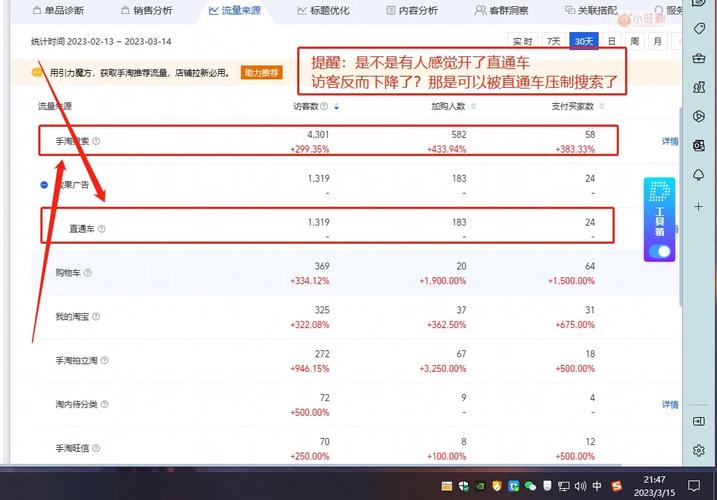This screenshot has width=717, height=500.
Task: Select the 流量来源 tab
Action: click(x=235, y=10)
